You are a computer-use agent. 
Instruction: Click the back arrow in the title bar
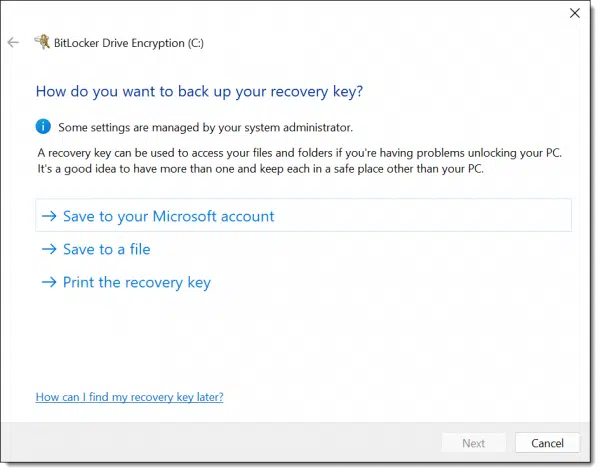coord(14,43)
